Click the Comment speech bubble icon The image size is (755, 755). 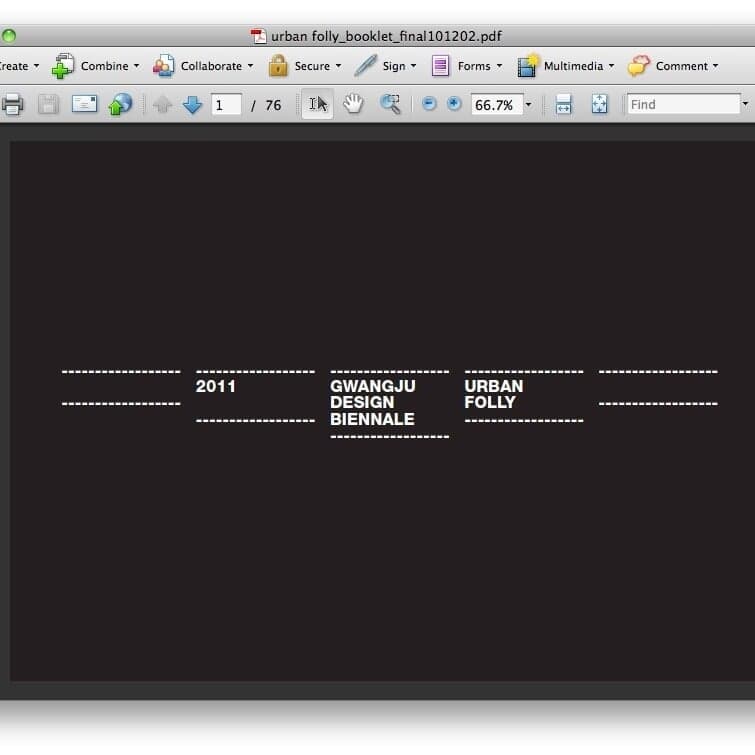click(x=638, y=66)
